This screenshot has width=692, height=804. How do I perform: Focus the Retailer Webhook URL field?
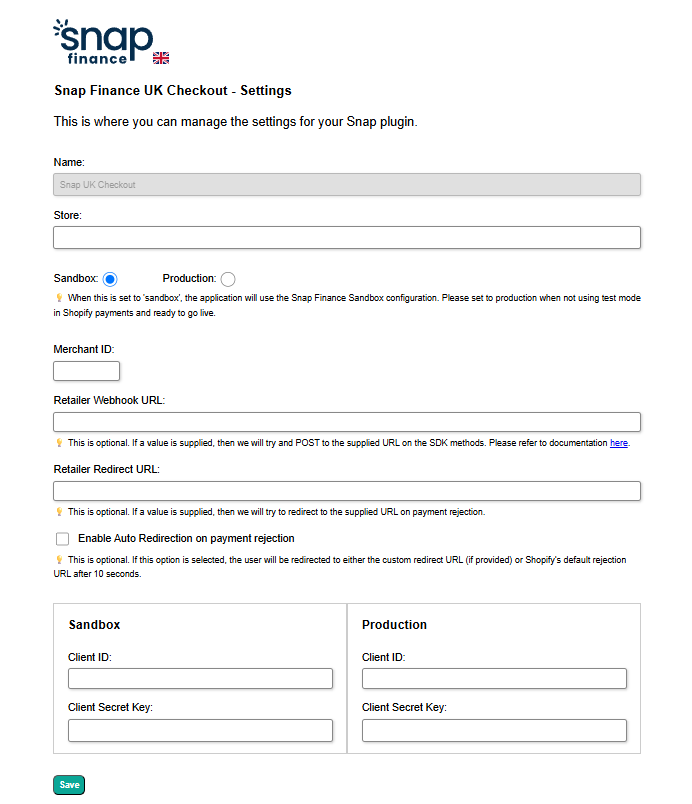[x=347, y=422]
